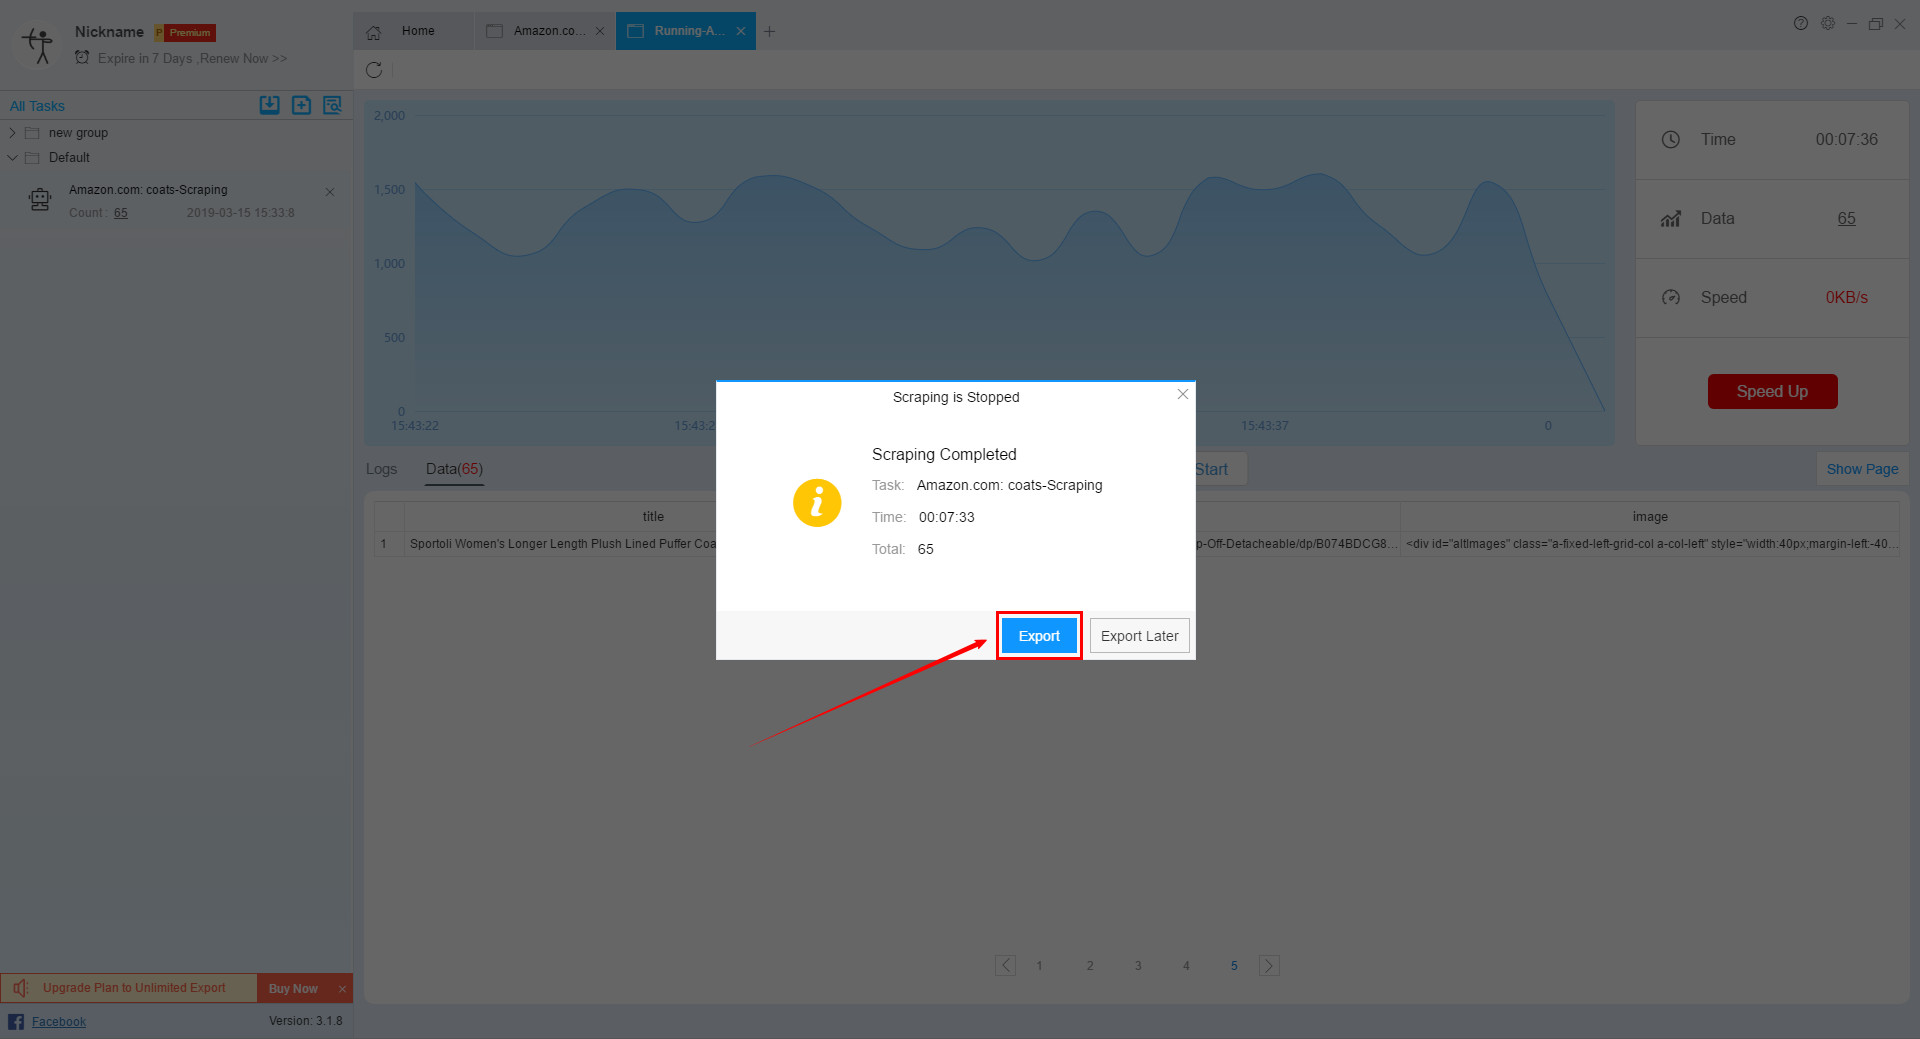Go to previous page of results
The height and width of the screenshot is (1039, 1920).
click(x=1006, y=966)
